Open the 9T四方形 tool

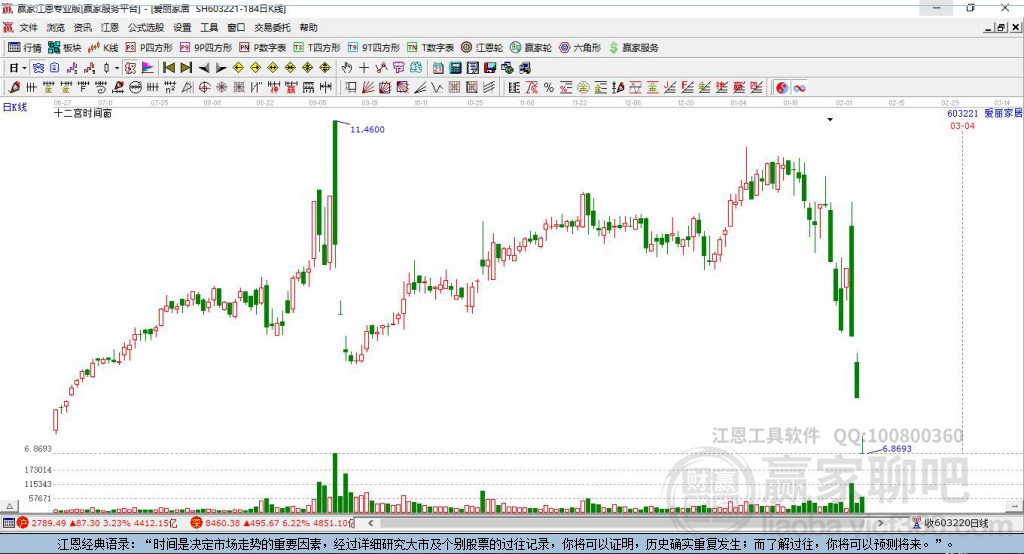[x=374, y=48]
